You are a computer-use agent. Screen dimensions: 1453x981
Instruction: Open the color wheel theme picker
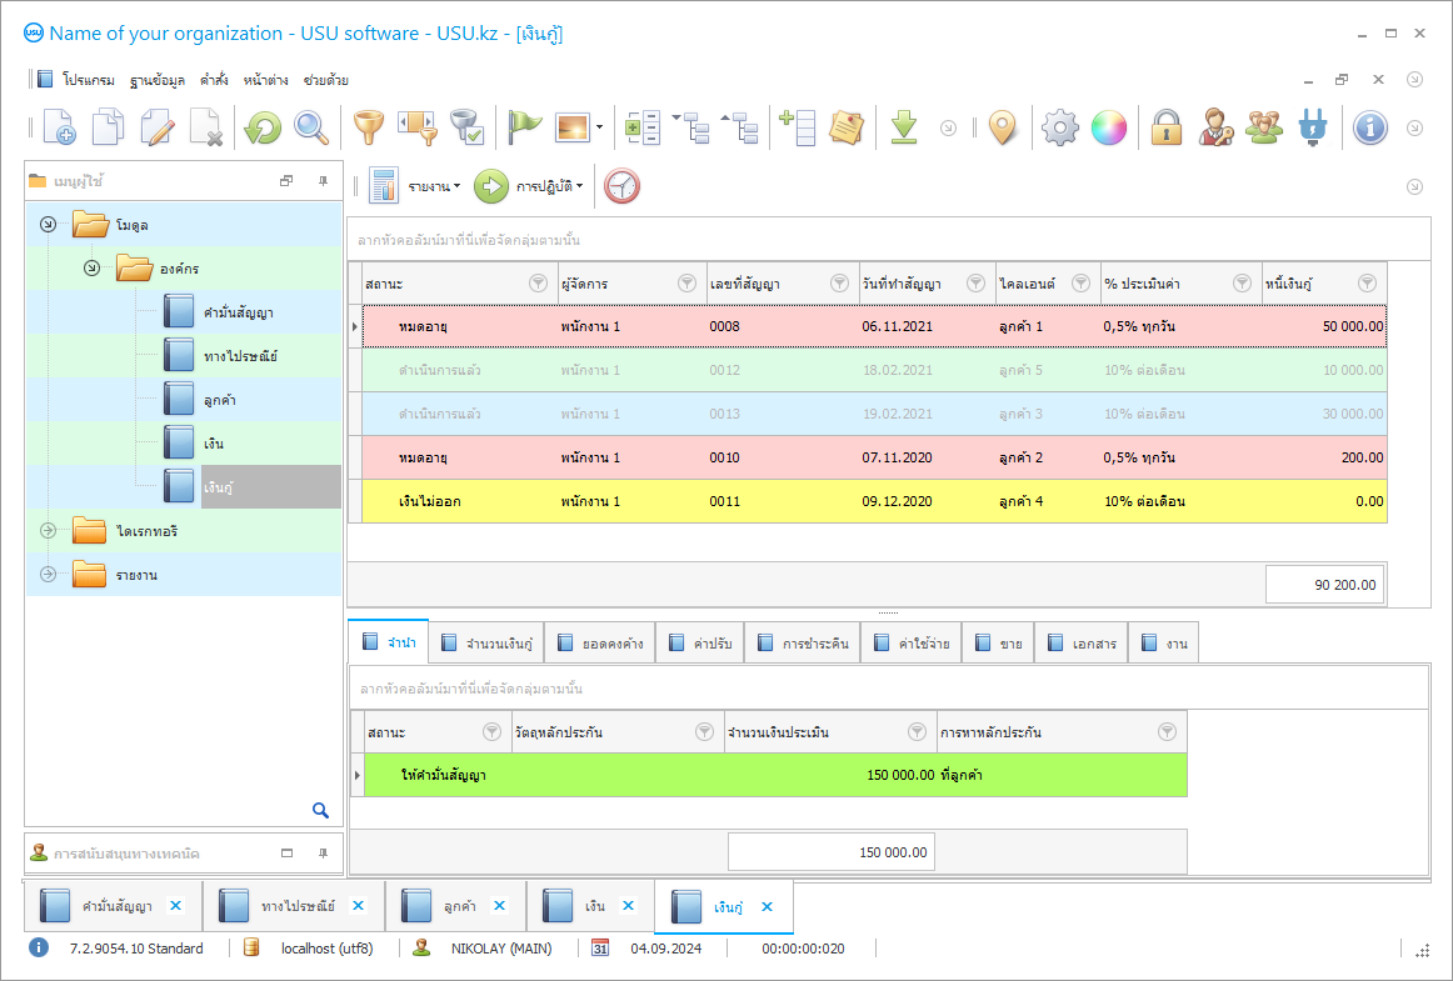[x=1109, y=128]
